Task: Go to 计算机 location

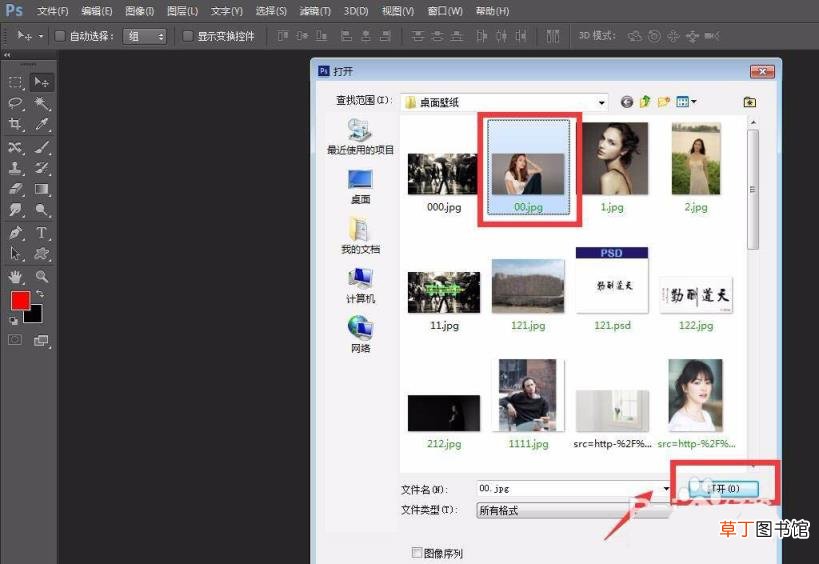Action: [x=360, y=286]
